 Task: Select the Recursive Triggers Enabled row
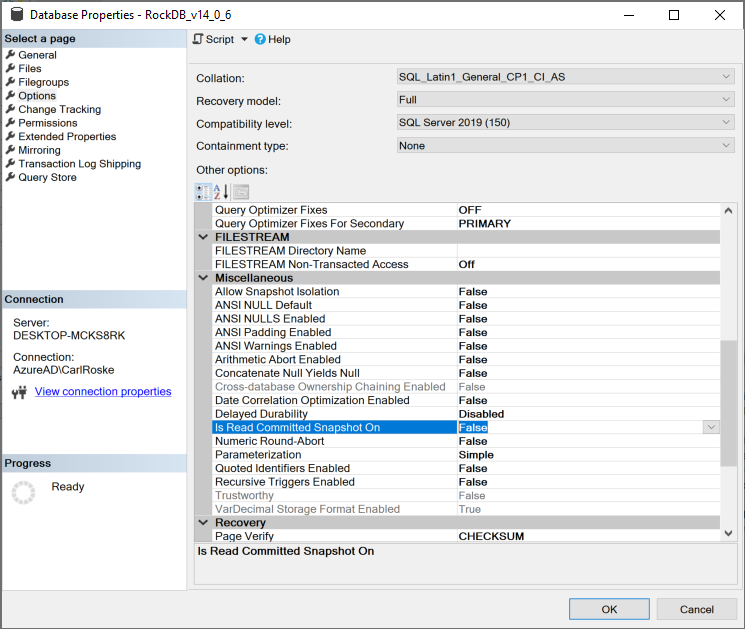pyautogui.click(x=466, y=482)
